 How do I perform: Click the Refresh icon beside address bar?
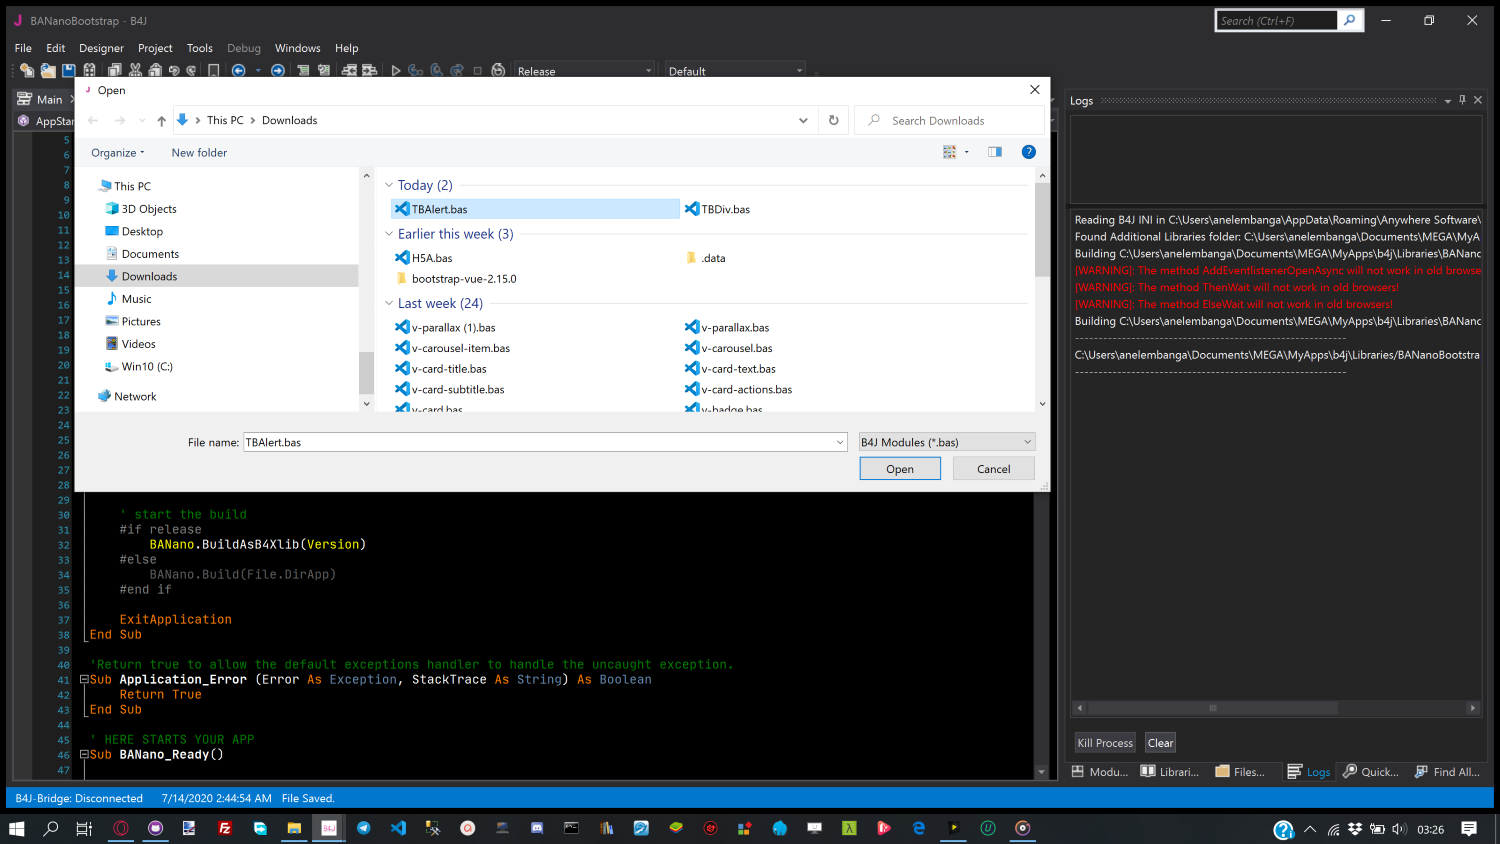tap(833, 120)
